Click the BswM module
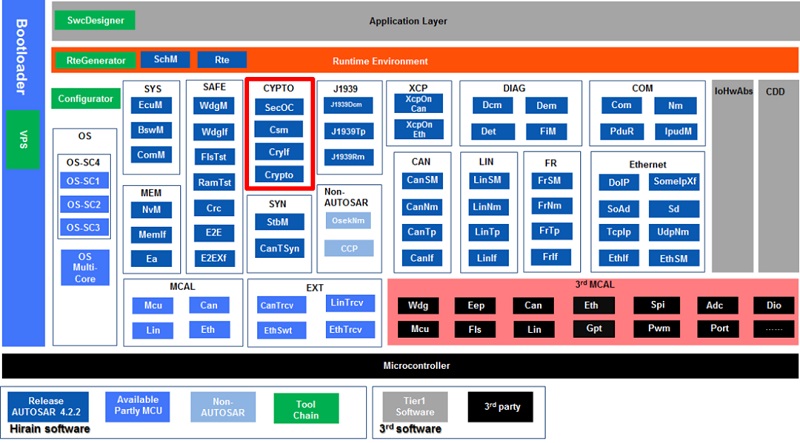 pyautogui.click(x=151, y=130)
